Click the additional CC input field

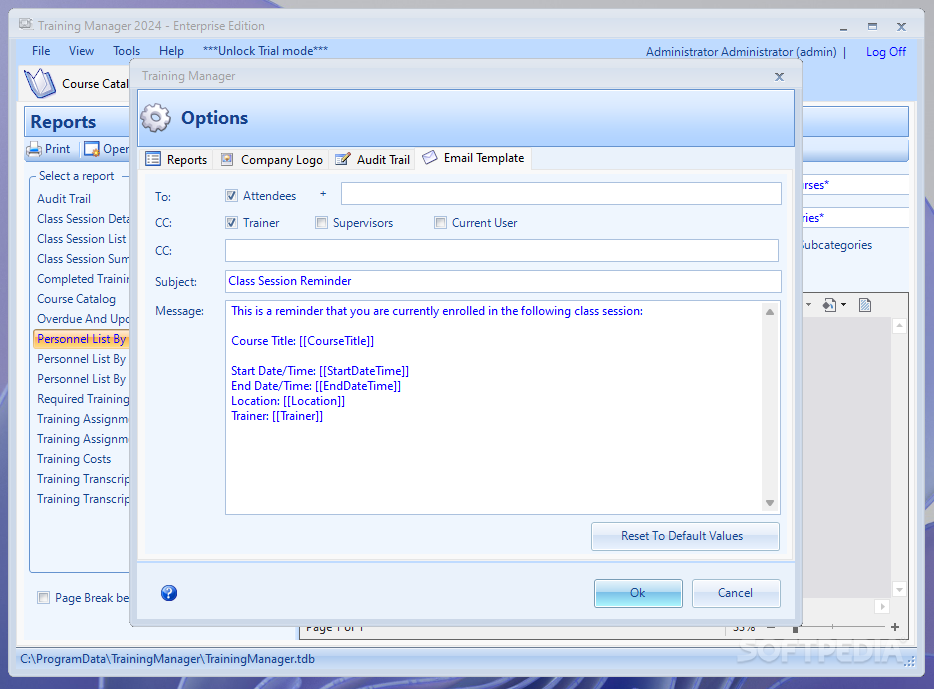[x=502, y=251]
